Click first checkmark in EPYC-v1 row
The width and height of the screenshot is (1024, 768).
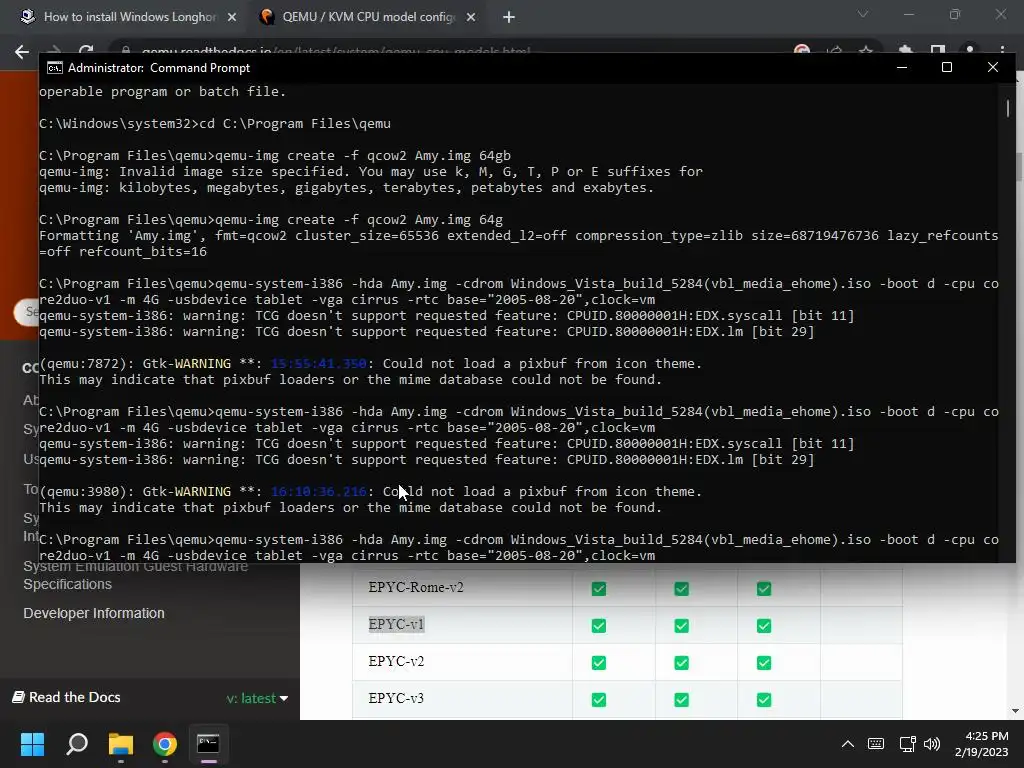[598, 626]
